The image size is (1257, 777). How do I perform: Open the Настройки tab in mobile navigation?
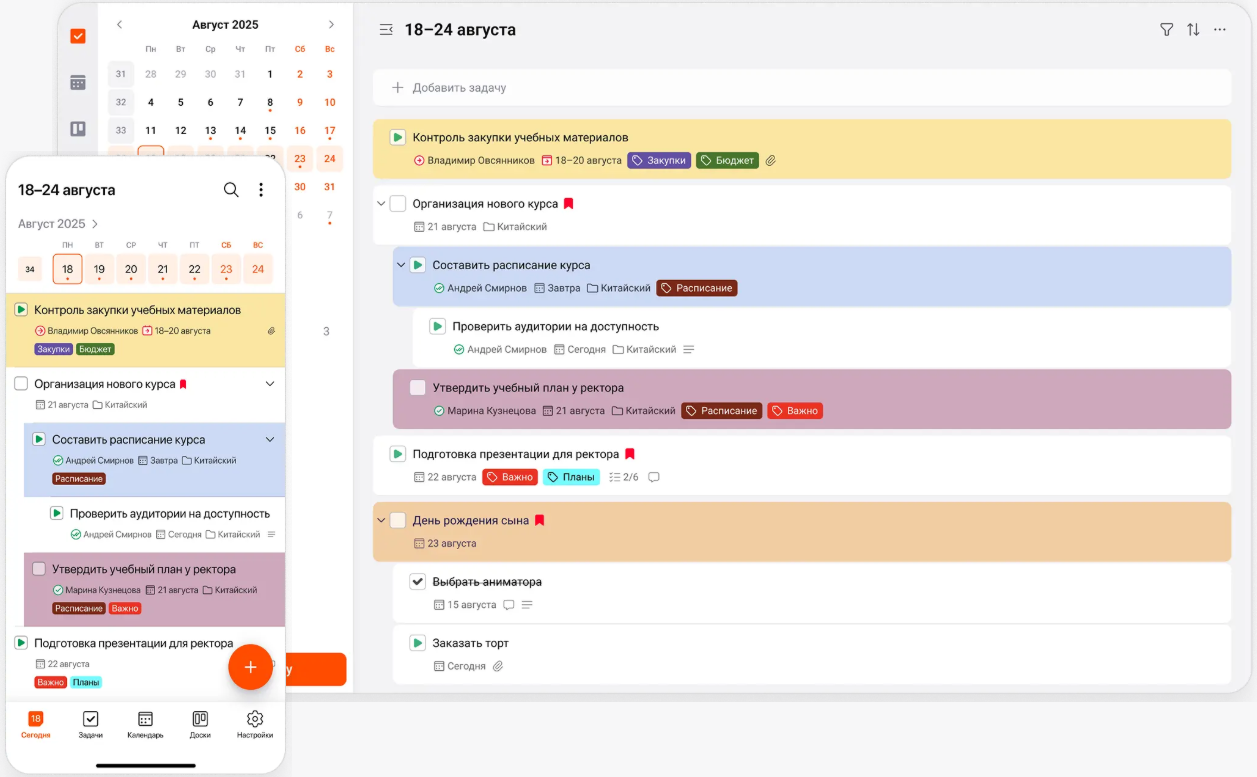(x=255, y=724)
